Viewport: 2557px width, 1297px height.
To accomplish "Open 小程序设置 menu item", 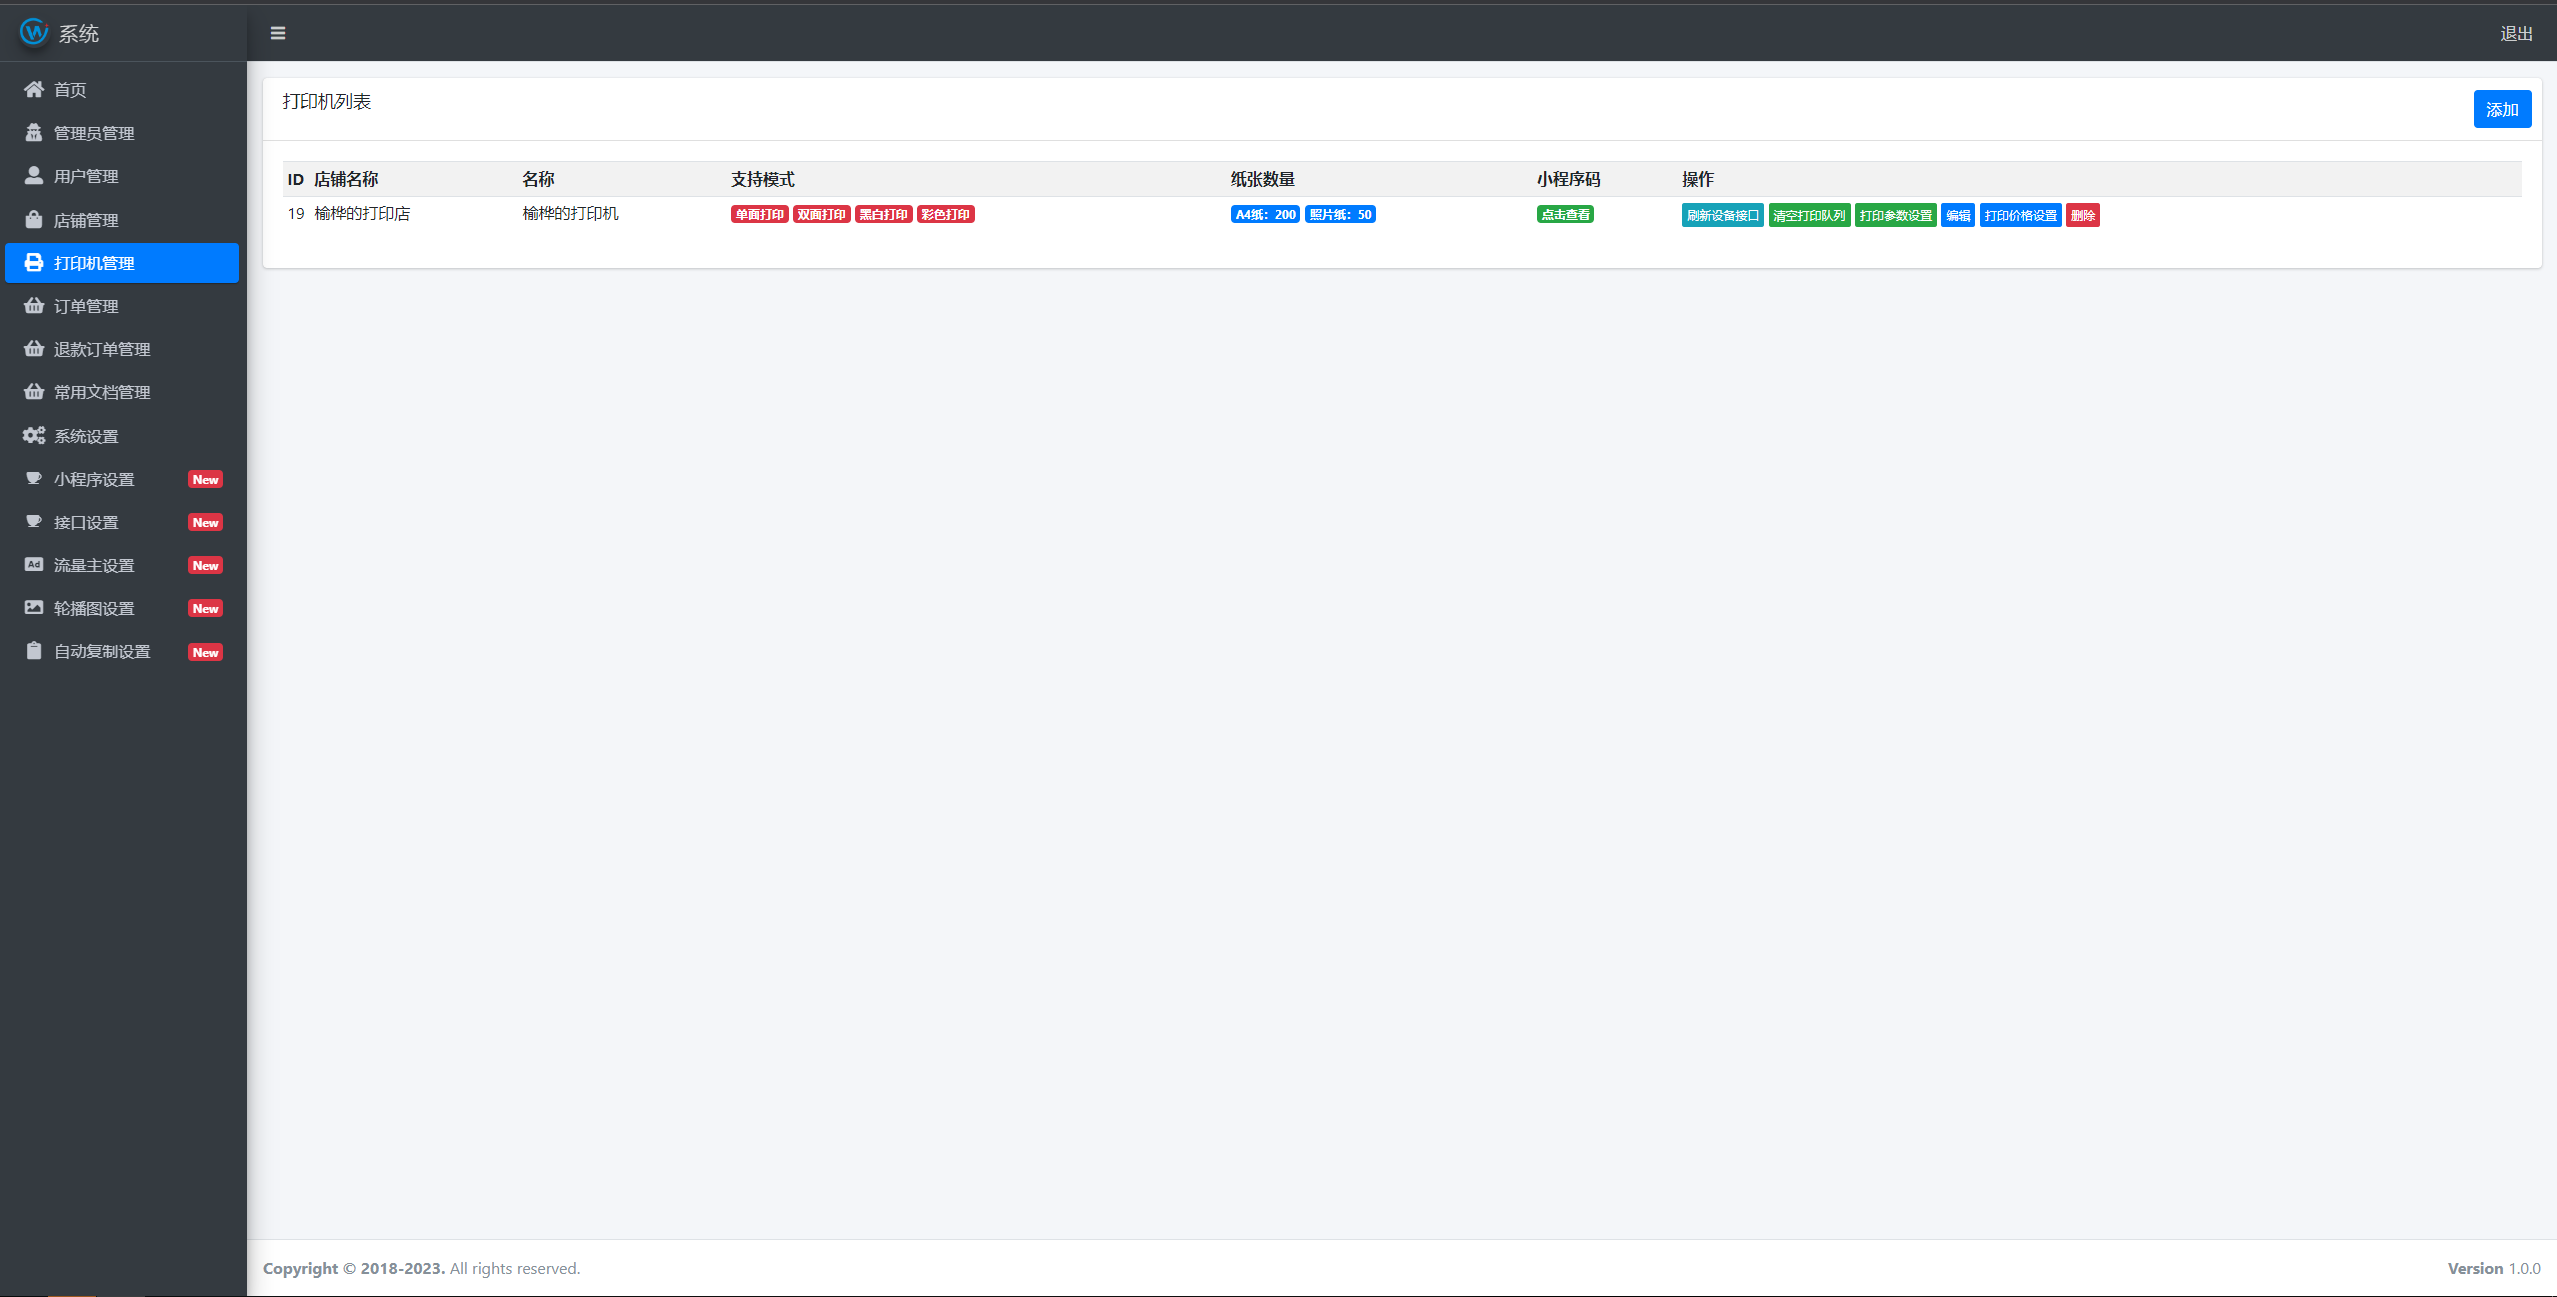I will coord(122,479).
